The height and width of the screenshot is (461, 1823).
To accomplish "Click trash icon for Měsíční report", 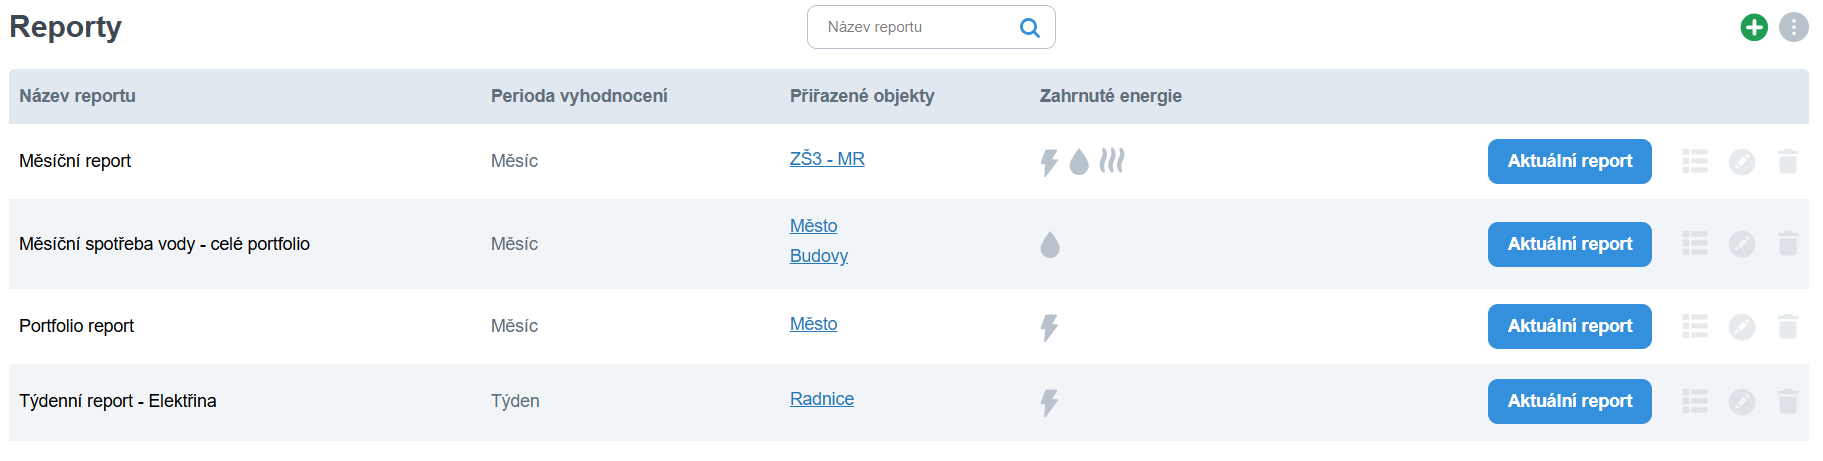I will click(1788, 161).
